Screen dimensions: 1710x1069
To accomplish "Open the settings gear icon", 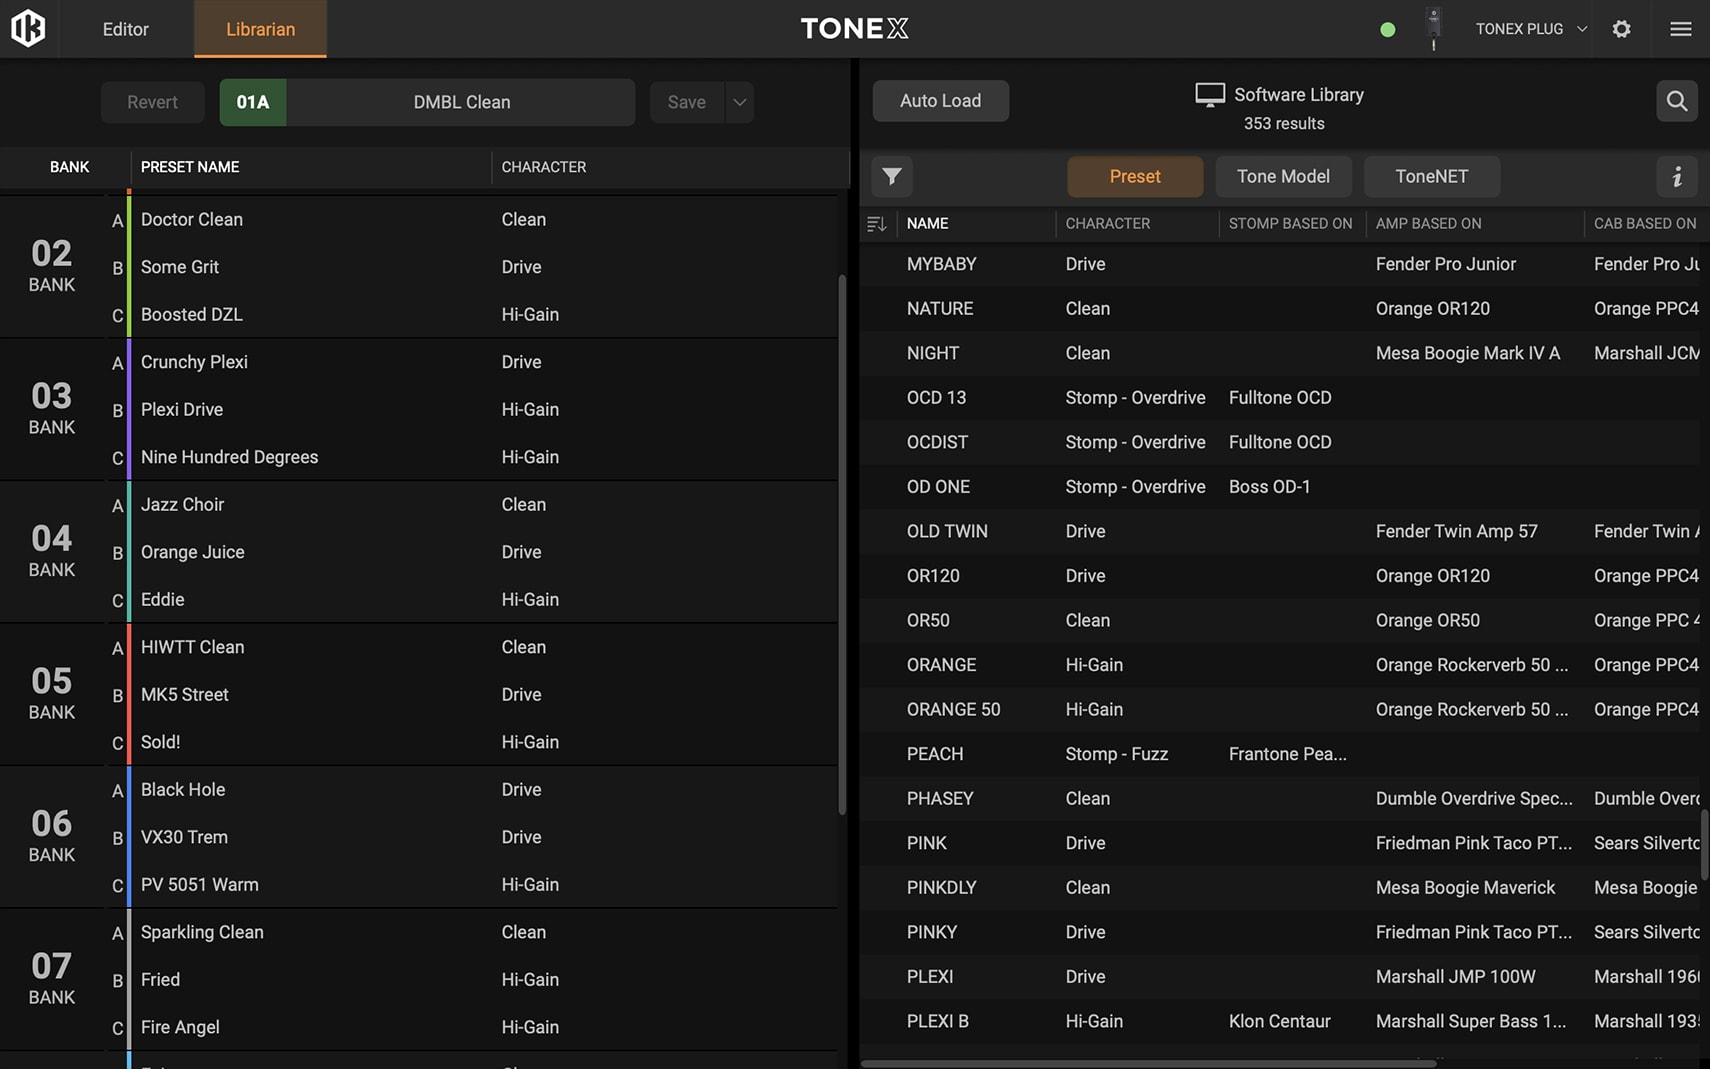I will click(x=1621, y=29).
